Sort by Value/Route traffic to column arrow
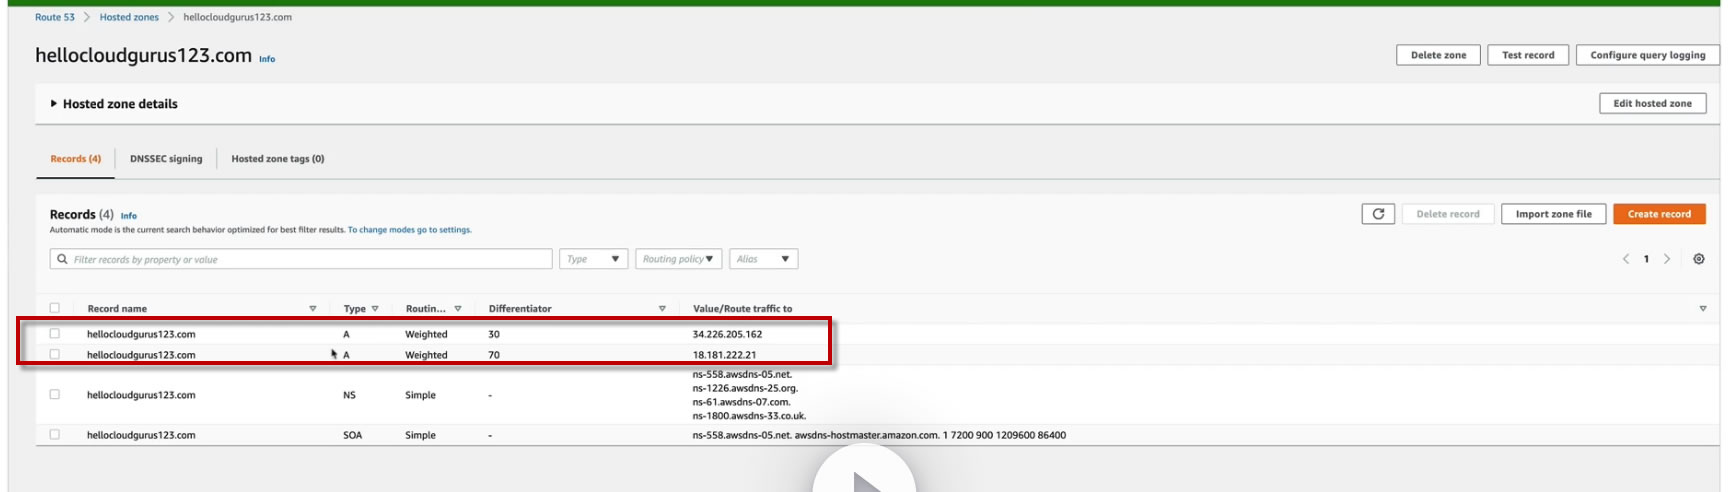 1703,309
